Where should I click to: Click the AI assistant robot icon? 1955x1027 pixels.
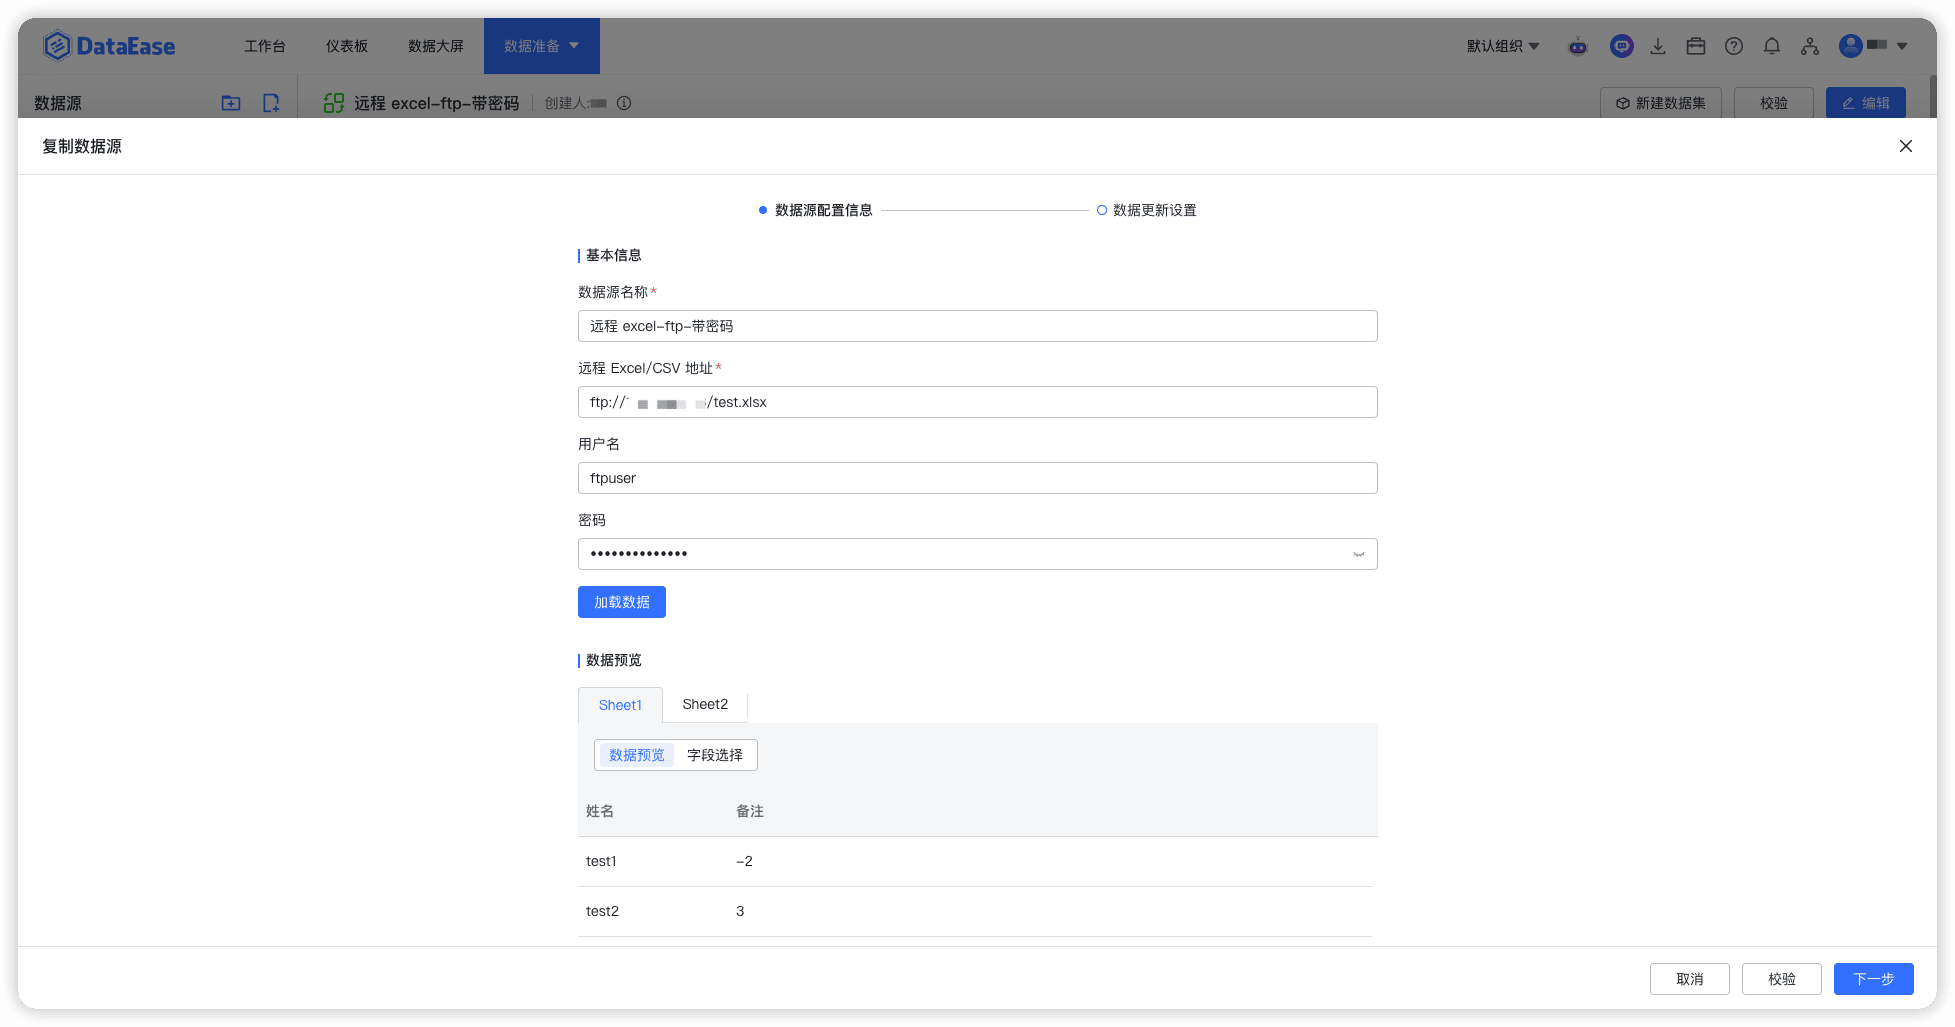point(1578,46)
